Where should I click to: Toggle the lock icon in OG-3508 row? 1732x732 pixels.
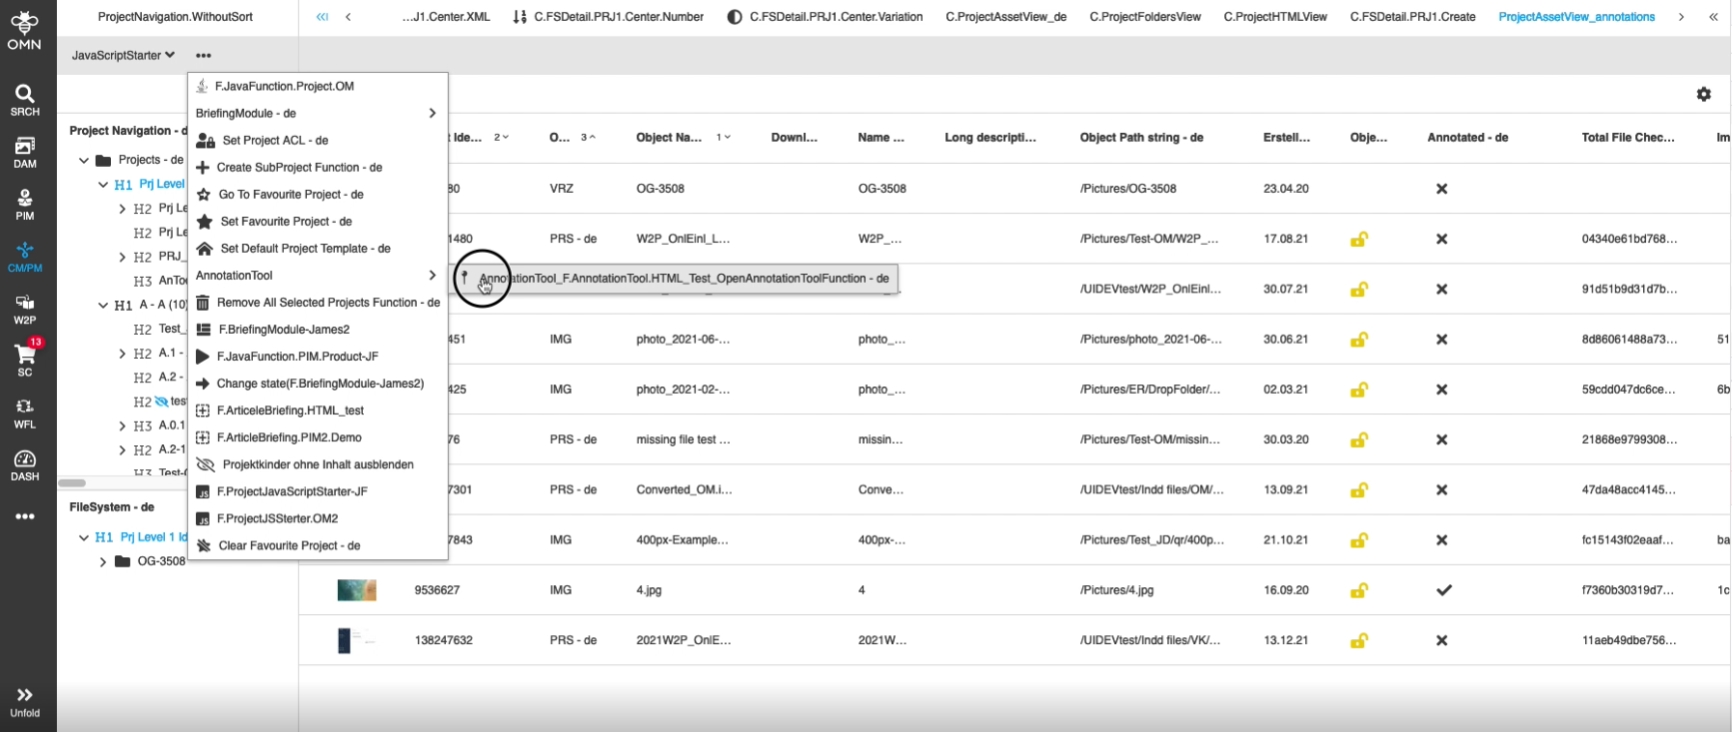click(x=1359, y=189)
